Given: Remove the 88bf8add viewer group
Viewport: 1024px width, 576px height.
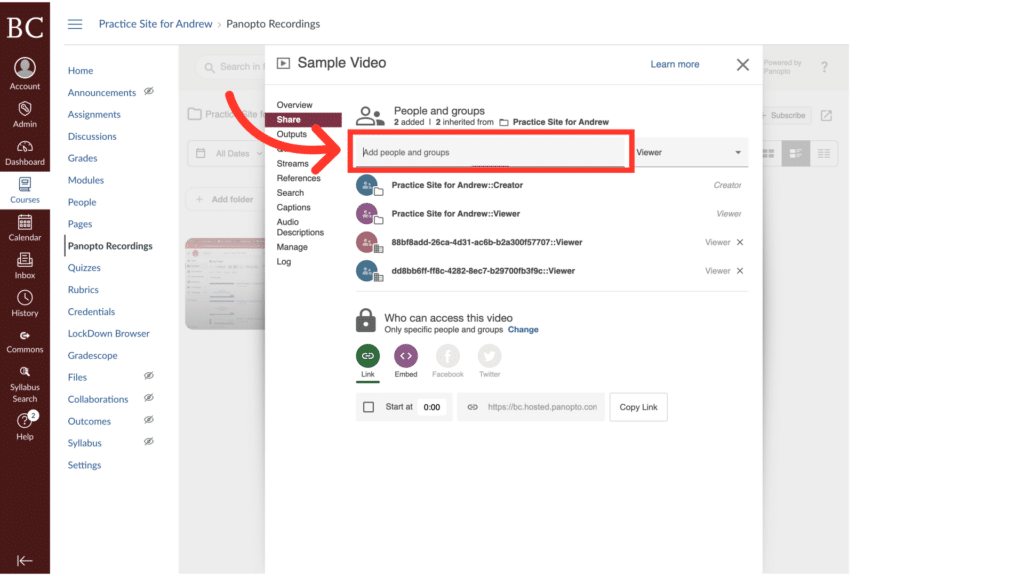Looking at the screenshot, I should pyautogui.click(x=740, y=242).
